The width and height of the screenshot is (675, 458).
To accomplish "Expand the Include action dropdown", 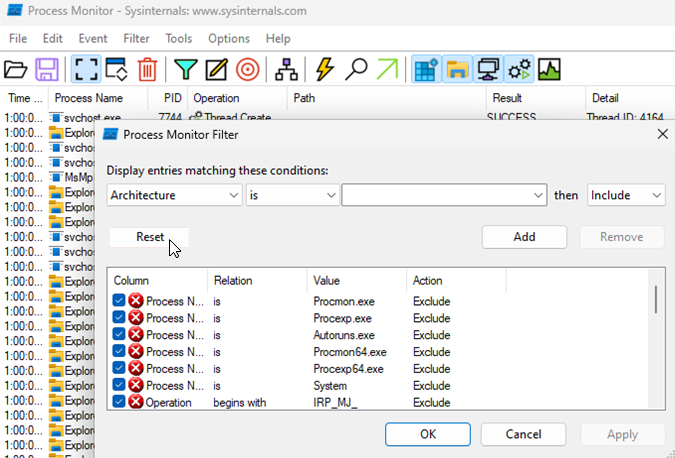I will point(626,195).
